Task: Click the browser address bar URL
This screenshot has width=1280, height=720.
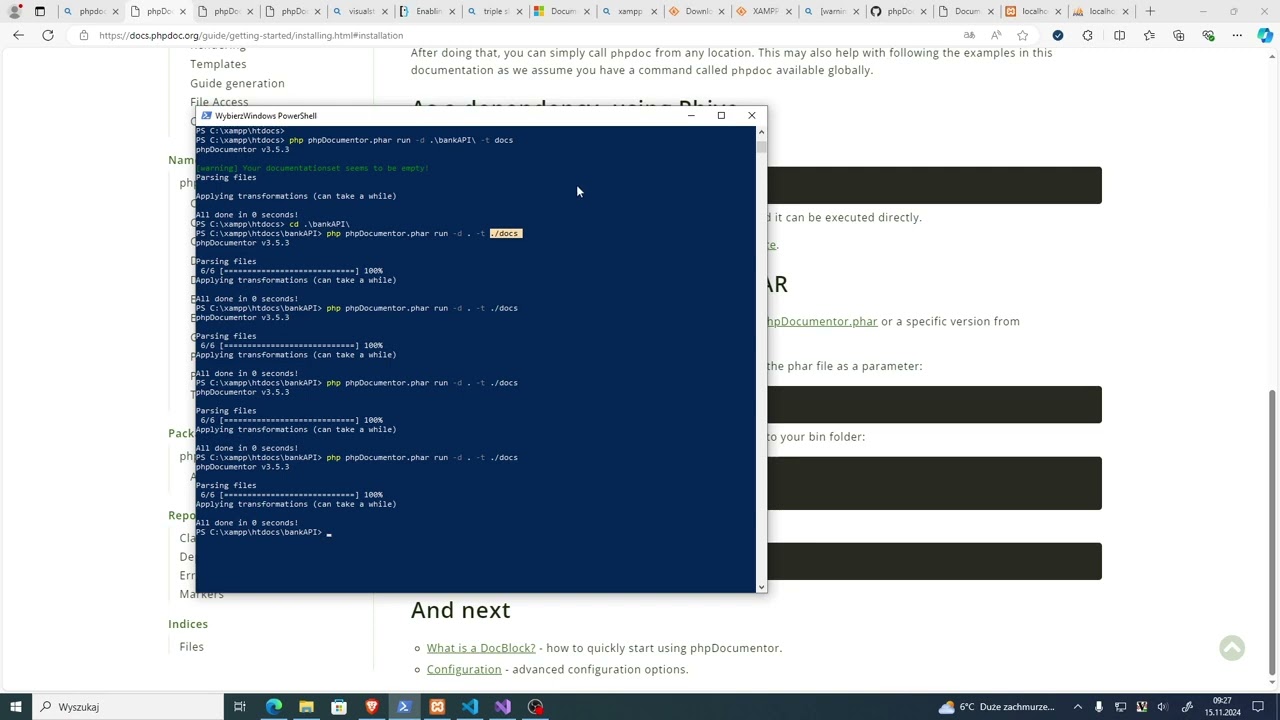Action: 251,35
